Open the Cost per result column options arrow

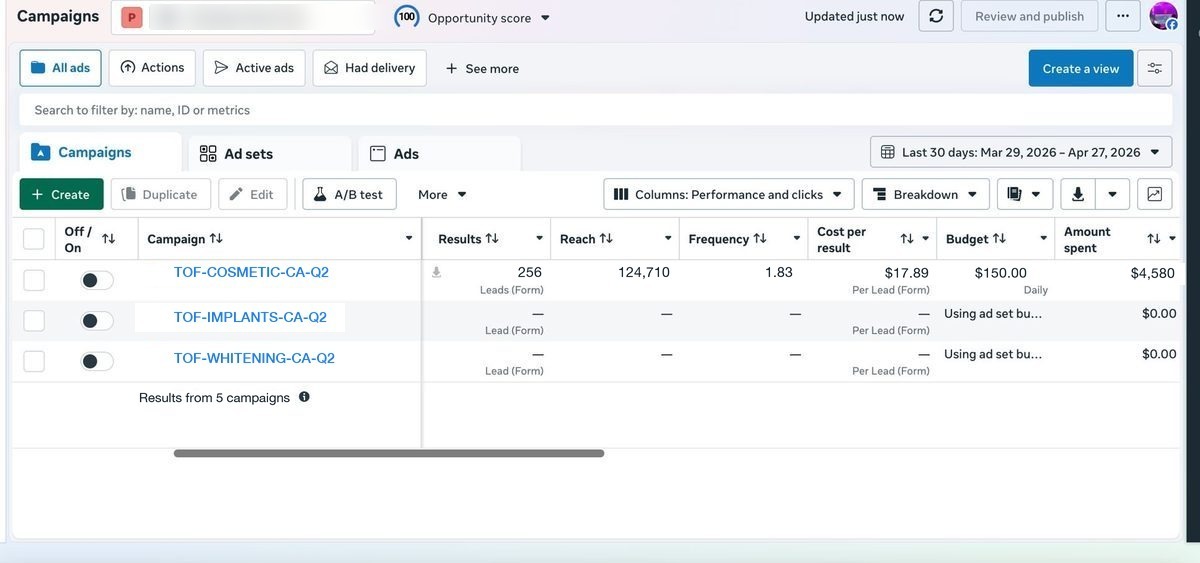pyautogui.click(x=925, y=239)
